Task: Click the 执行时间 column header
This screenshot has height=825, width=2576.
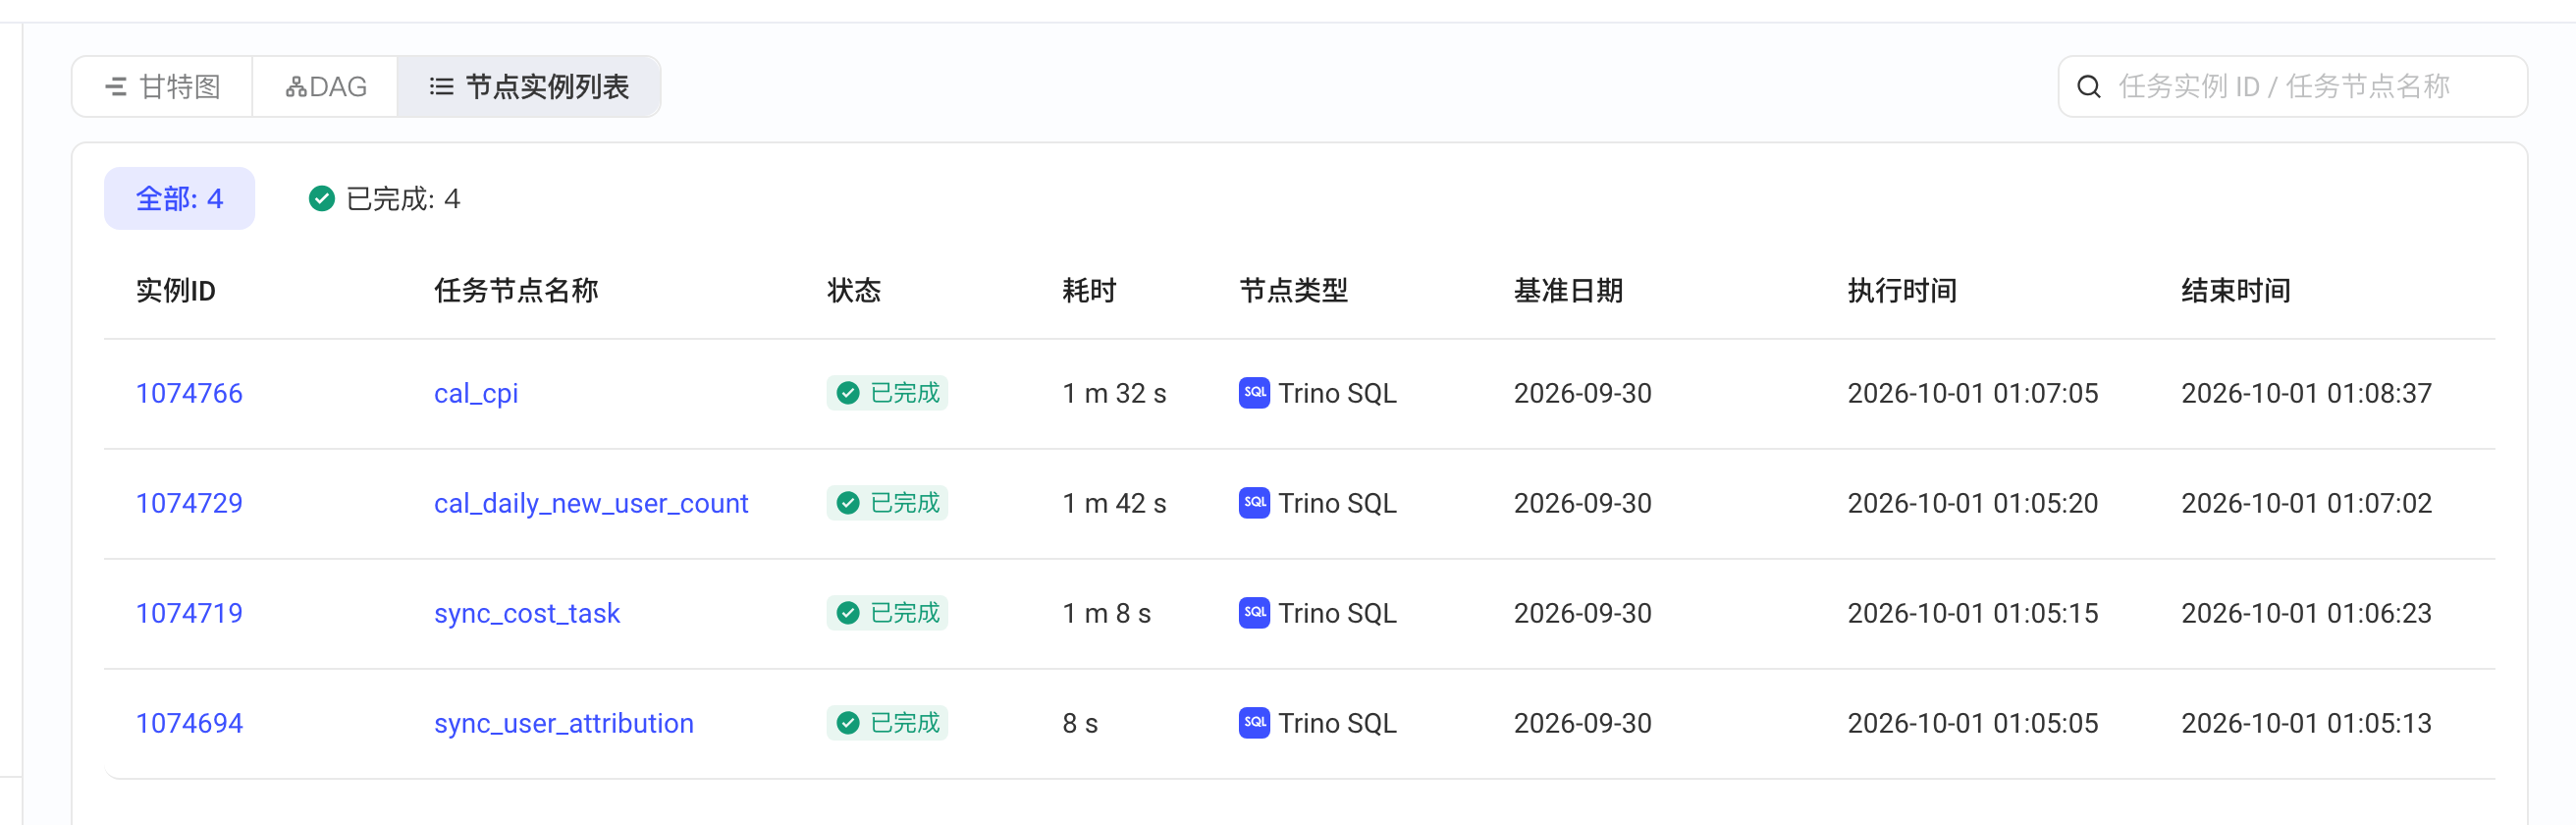Action: click(1902, 291)
